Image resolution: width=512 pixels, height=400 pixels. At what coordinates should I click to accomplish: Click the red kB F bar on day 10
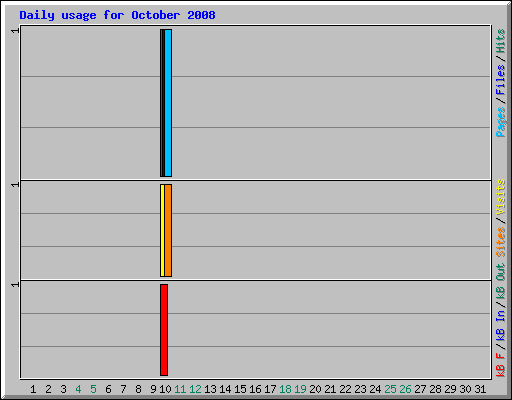tap(164, 330)
